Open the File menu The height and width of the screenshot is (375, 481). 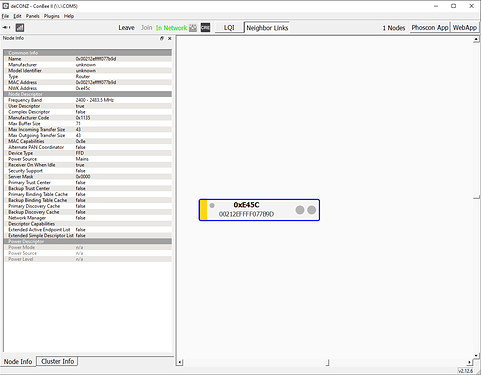tap(5, 16)
